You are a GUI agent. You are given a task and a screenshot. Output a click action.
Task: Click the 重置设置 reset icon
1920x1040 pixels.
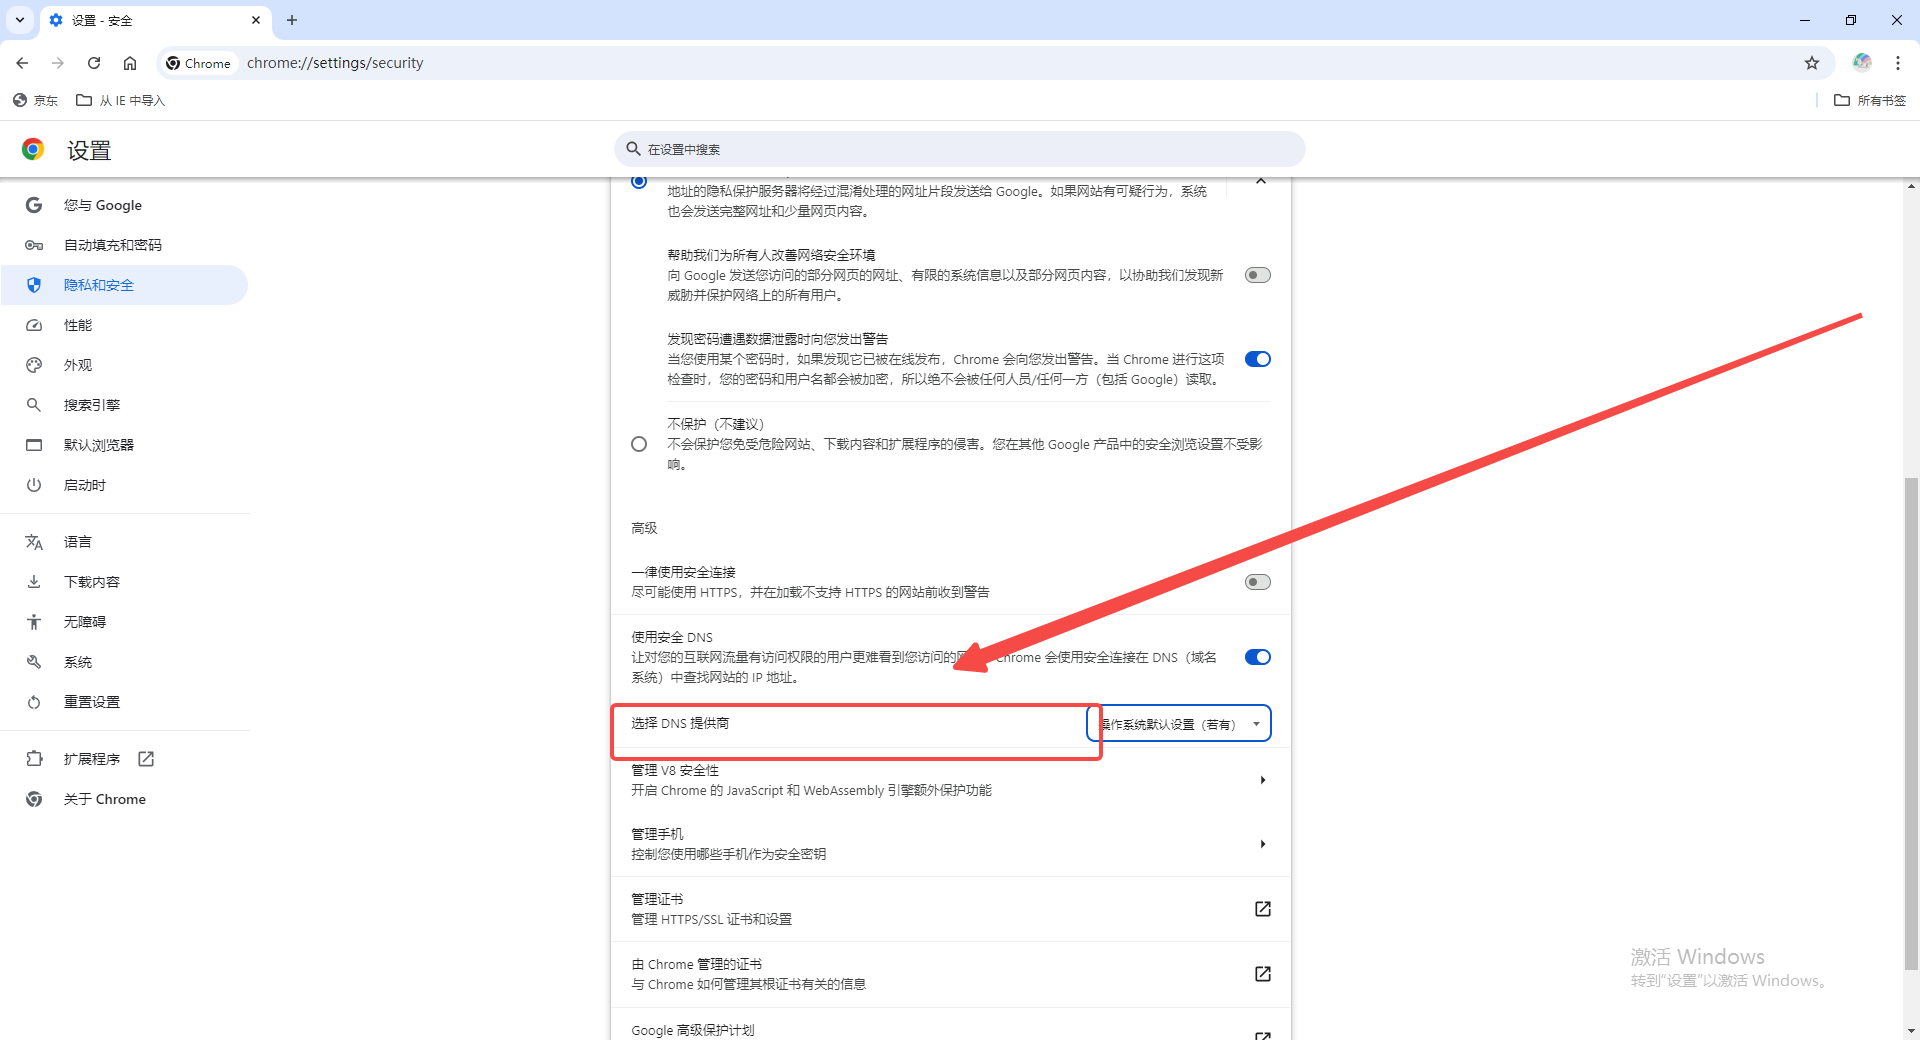[34, 702]
